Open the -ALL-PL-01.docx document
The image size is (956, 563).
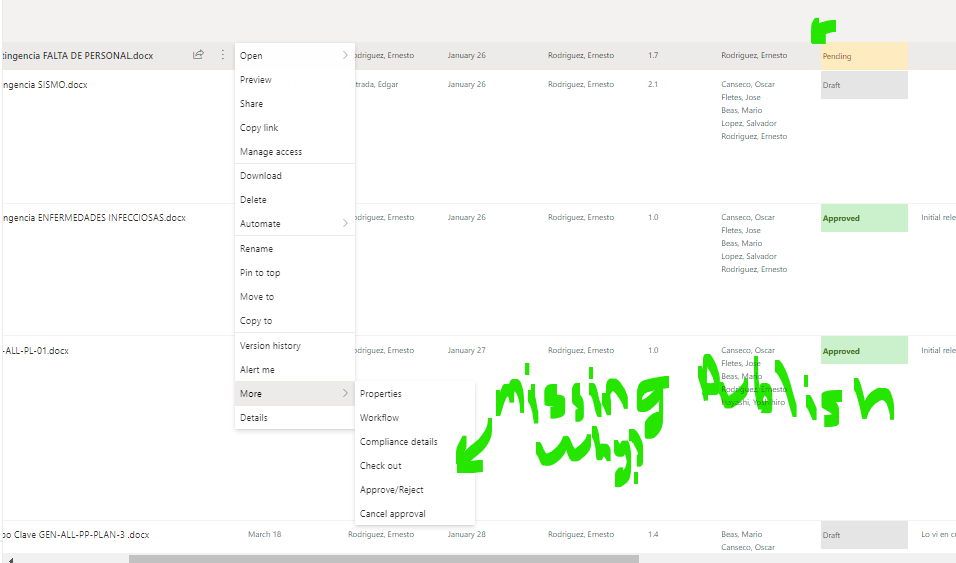(x=35, y=351)
